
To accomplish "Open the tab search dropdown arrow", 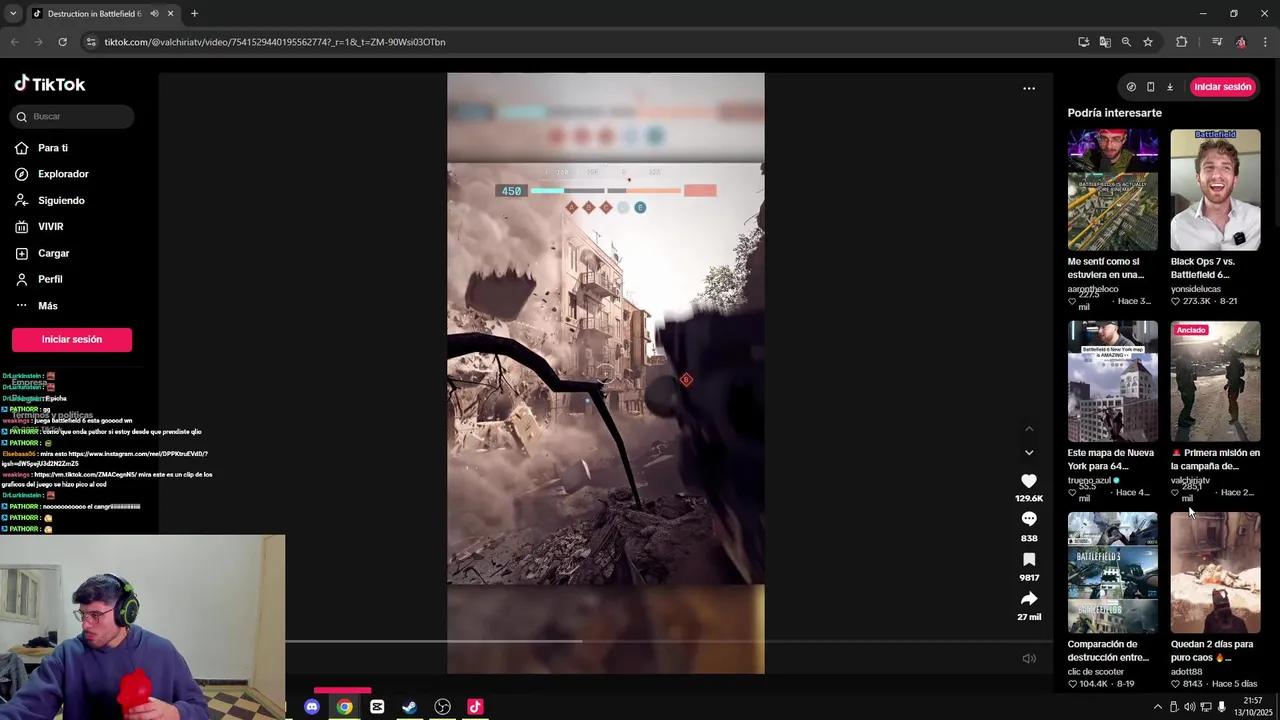I will (13, 14).
